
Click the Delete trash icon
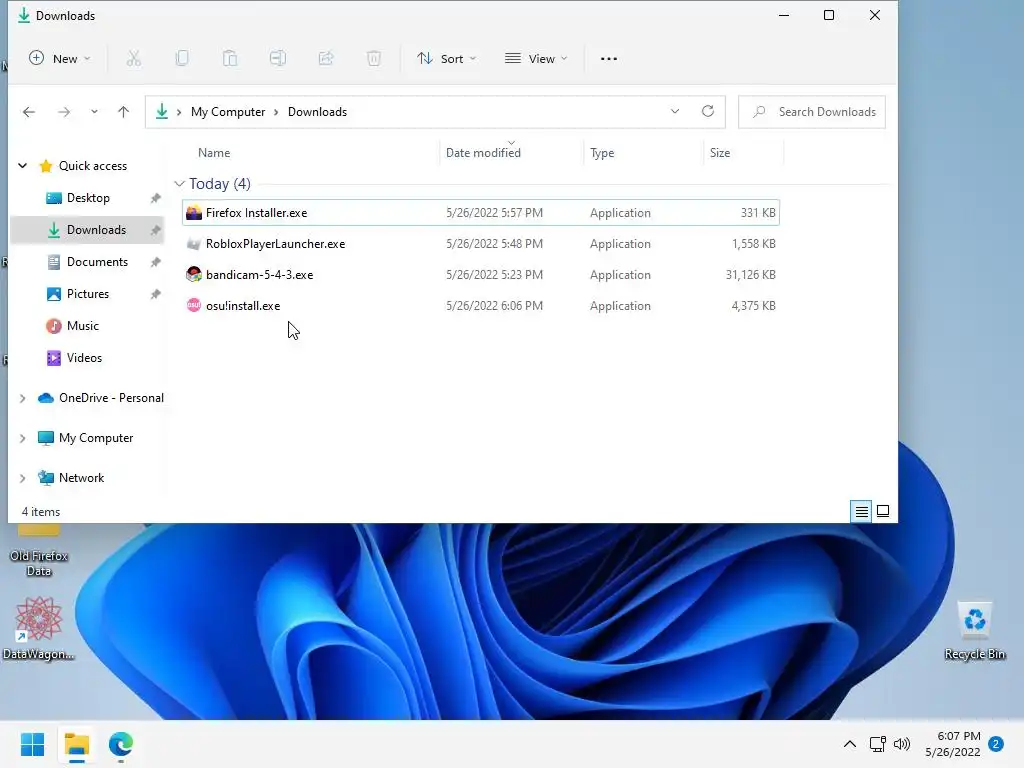pos(374,59)
